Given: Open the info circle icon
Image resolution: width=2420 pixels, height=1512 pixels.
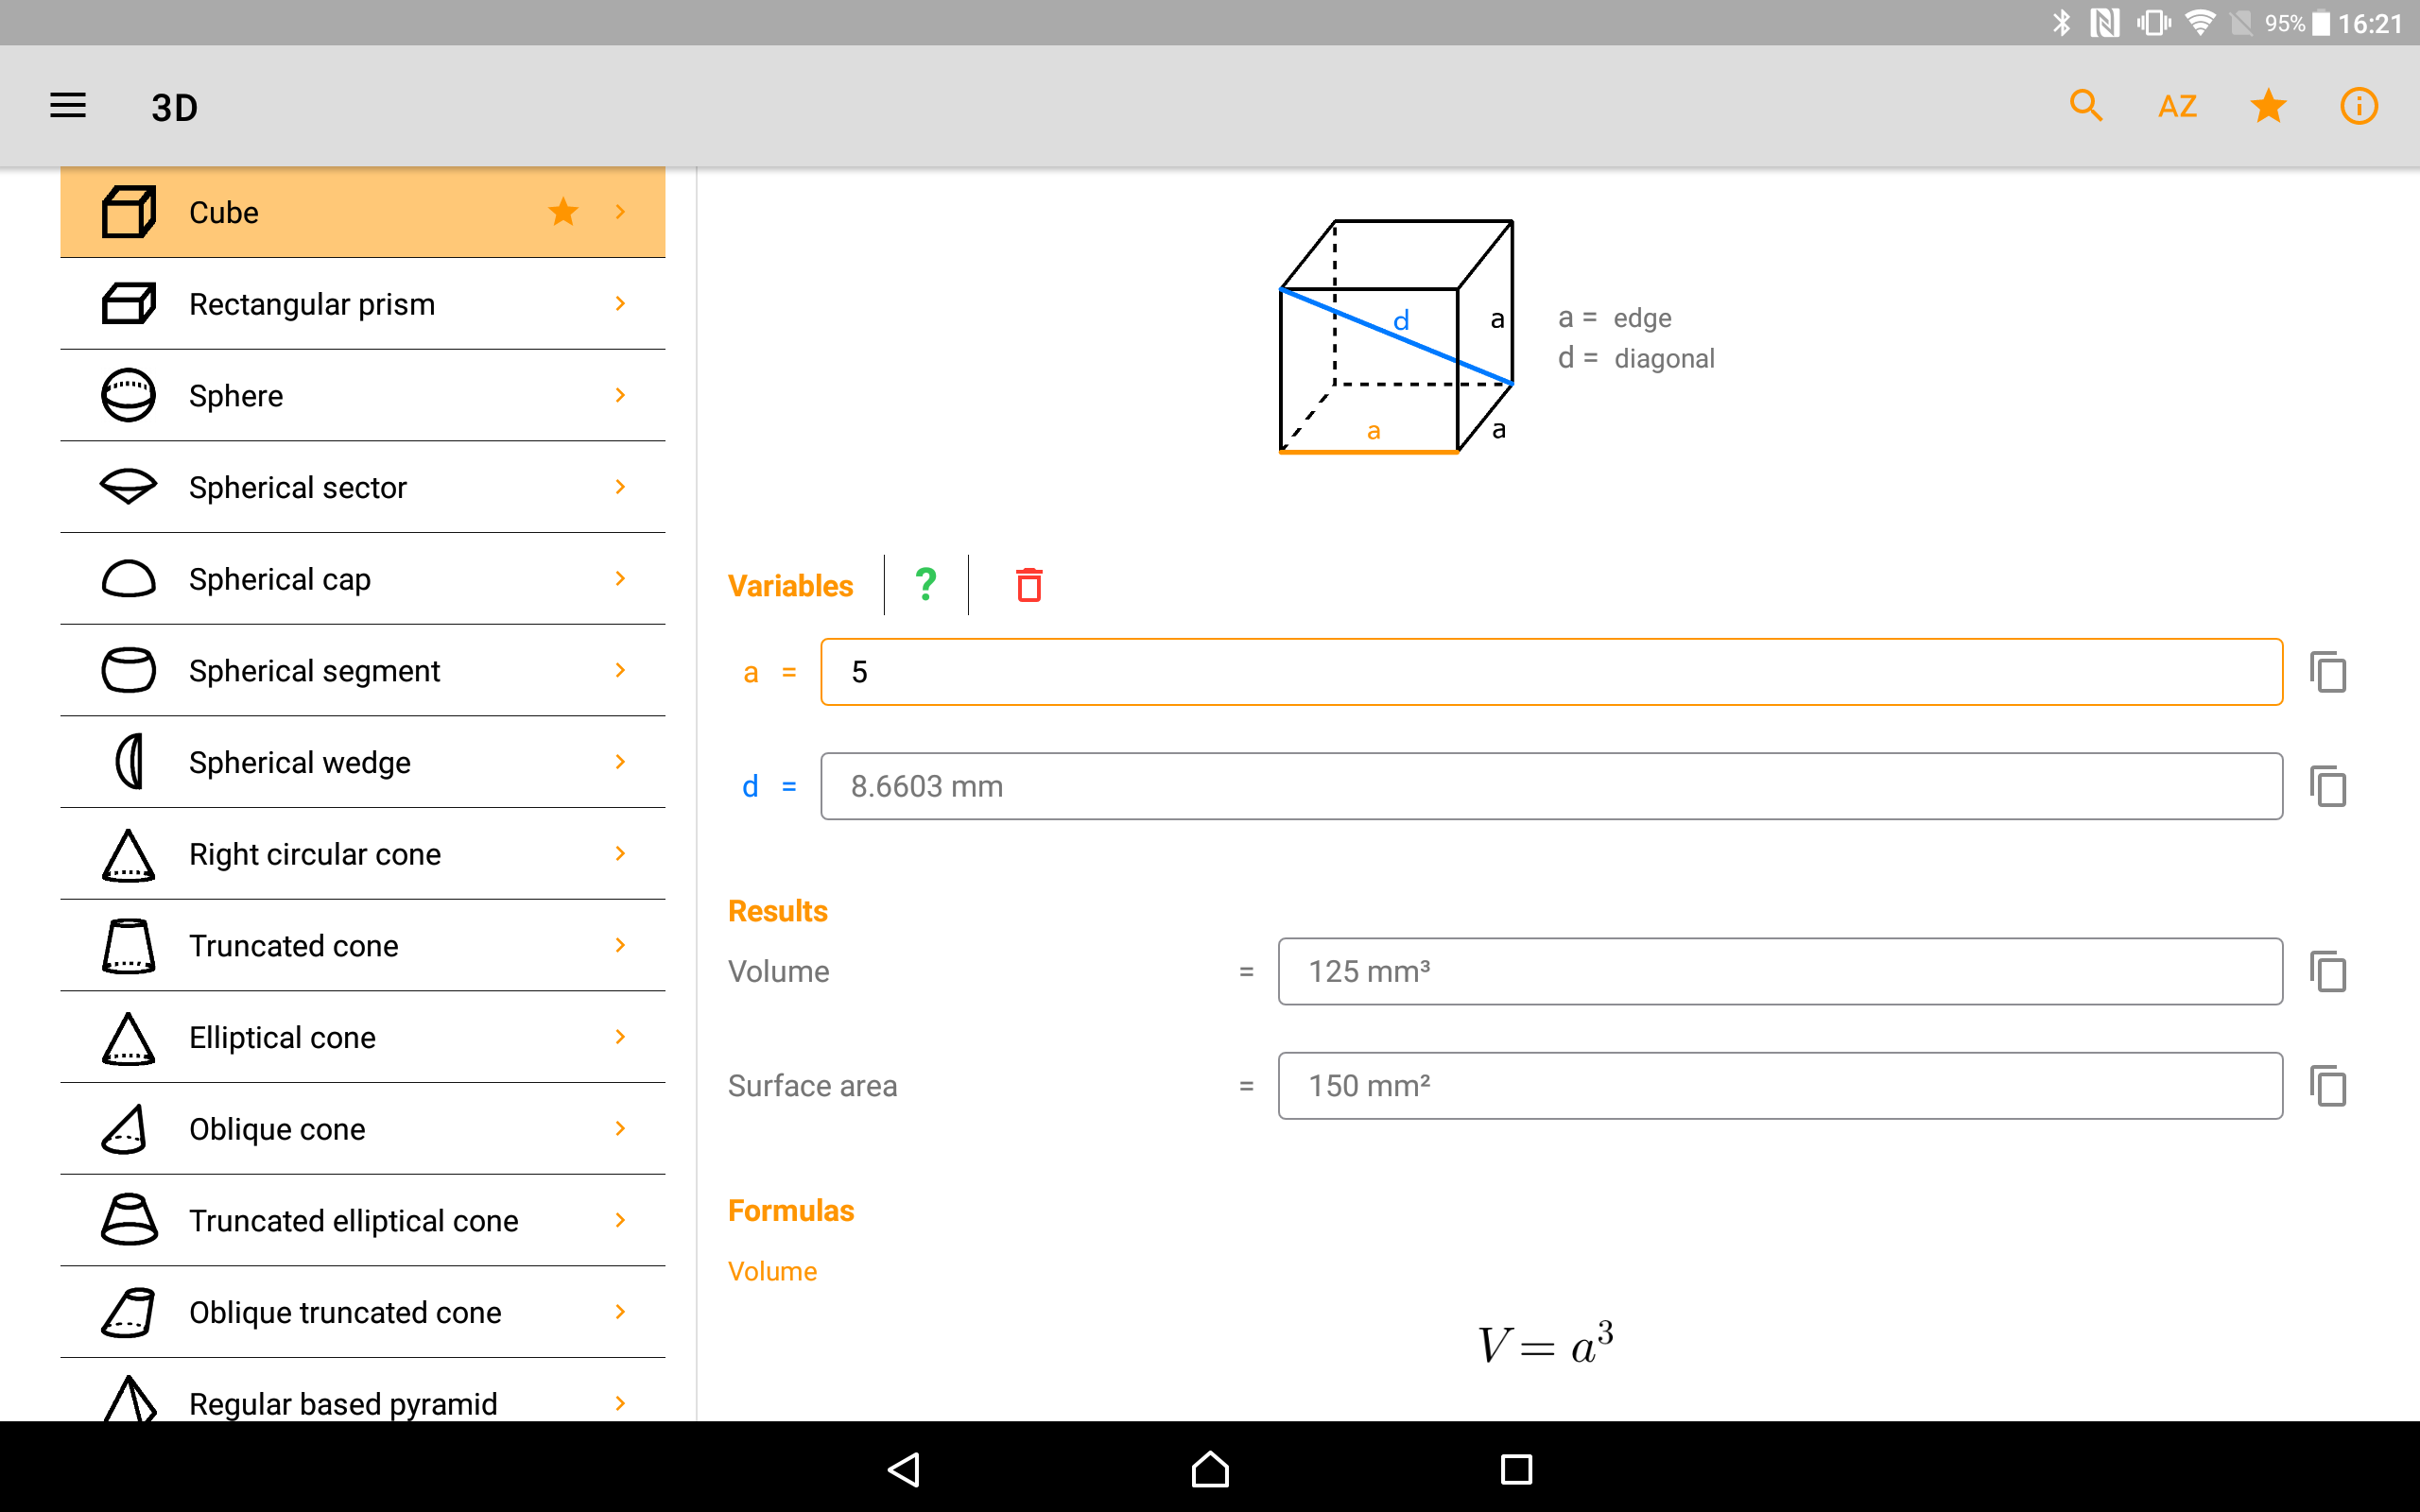Looking at the screenshot, I should point(2358,106).
